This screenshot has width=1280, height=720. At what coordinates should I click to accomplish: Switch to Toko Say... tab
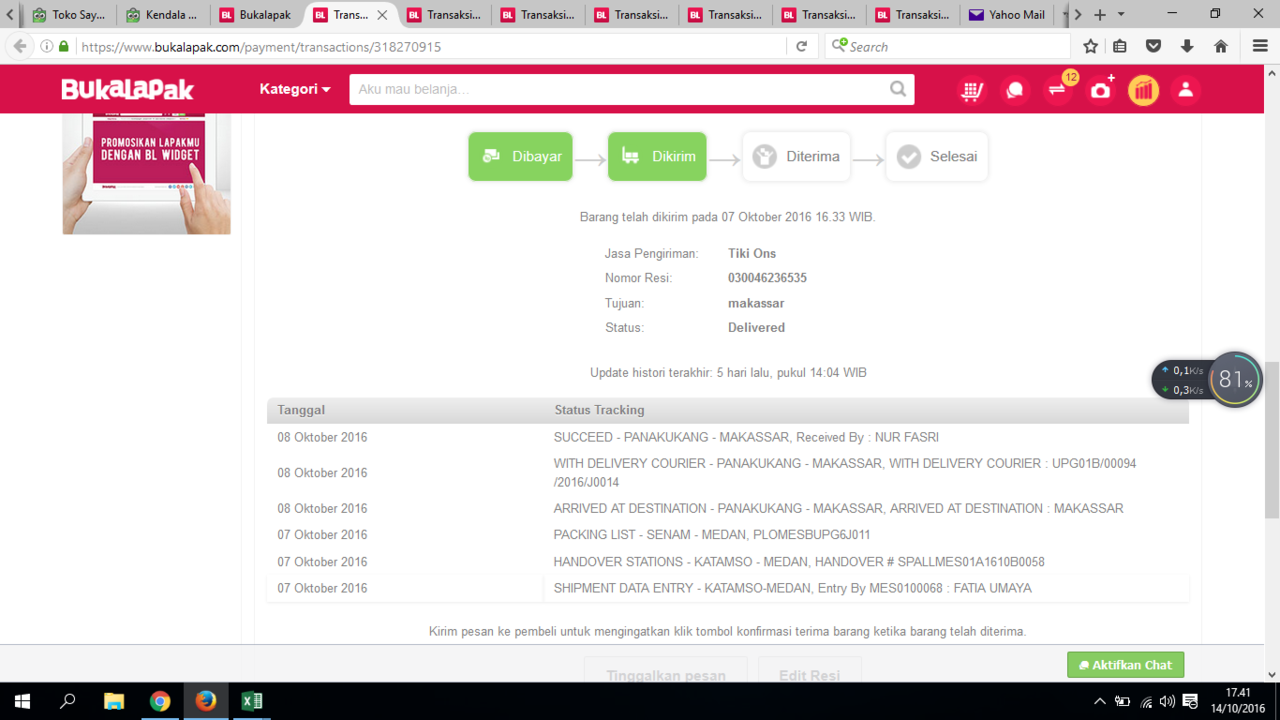point(69,15)
